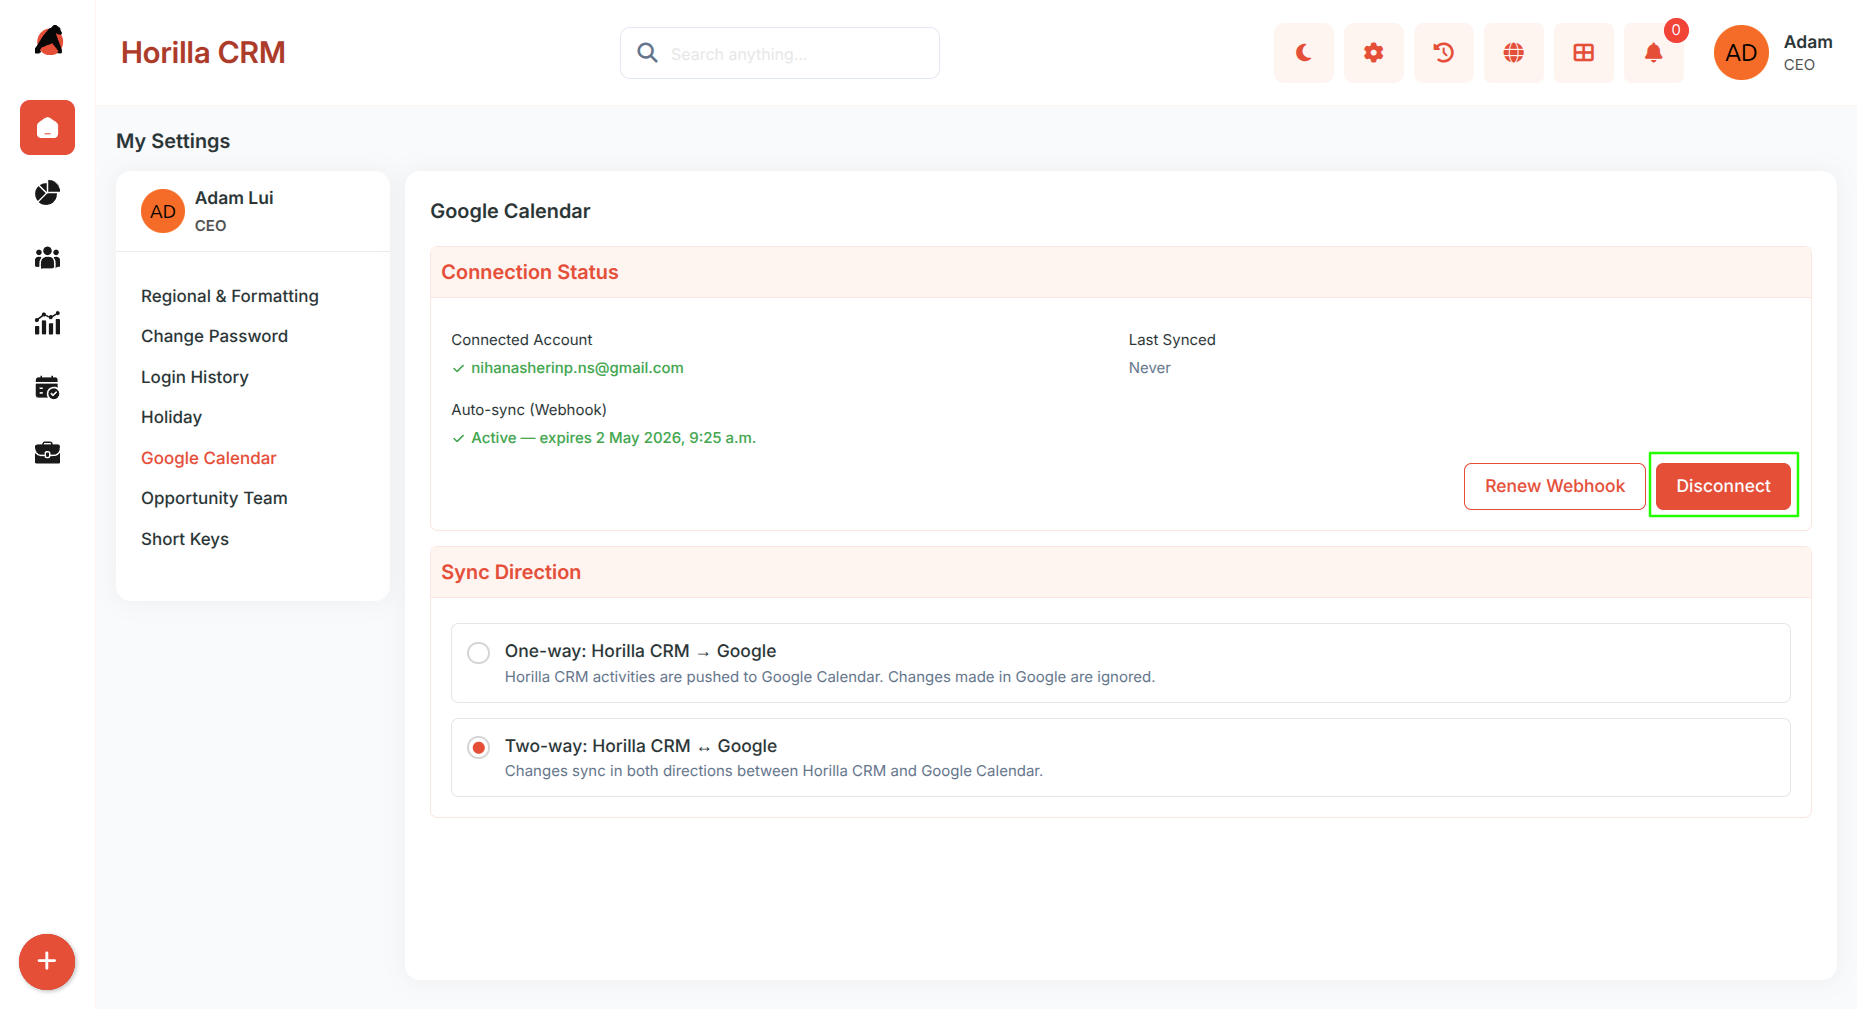Open the globe language icon
The image size is (1857, 1009).
[x=1514, y=53]
